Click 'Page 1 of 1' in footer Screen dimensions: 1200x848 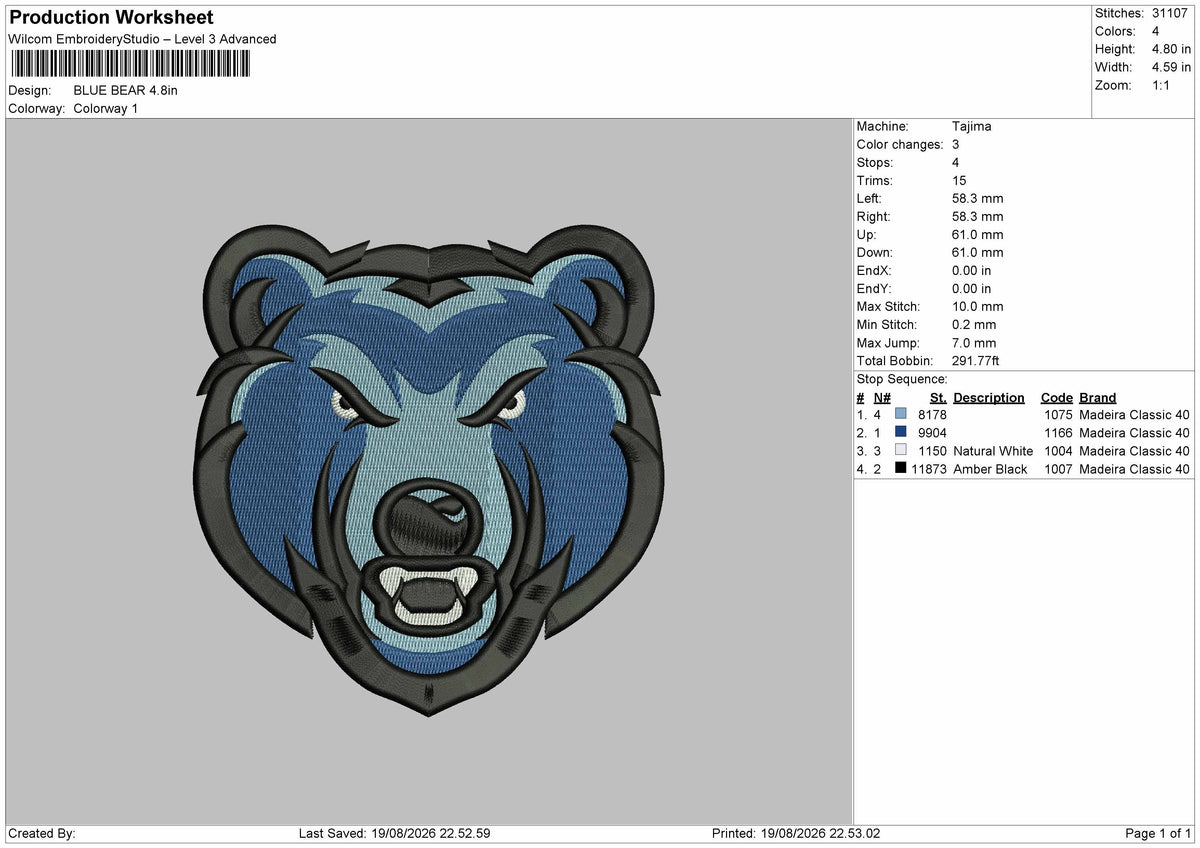click(1158, 833)
